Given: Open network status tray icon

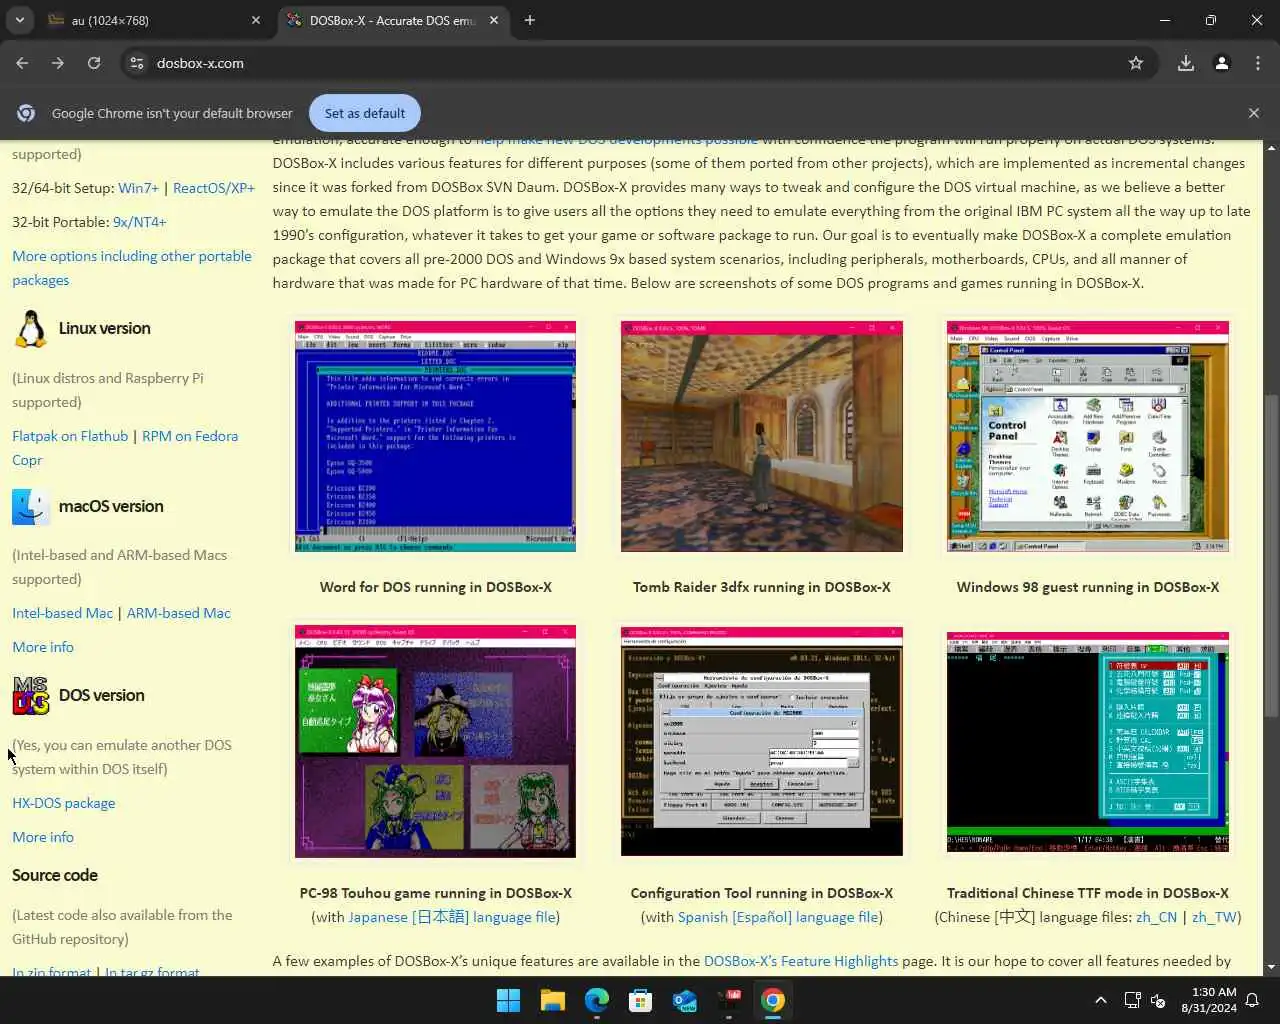Looking at the screenshot, I should [x=1132, y=1000].
